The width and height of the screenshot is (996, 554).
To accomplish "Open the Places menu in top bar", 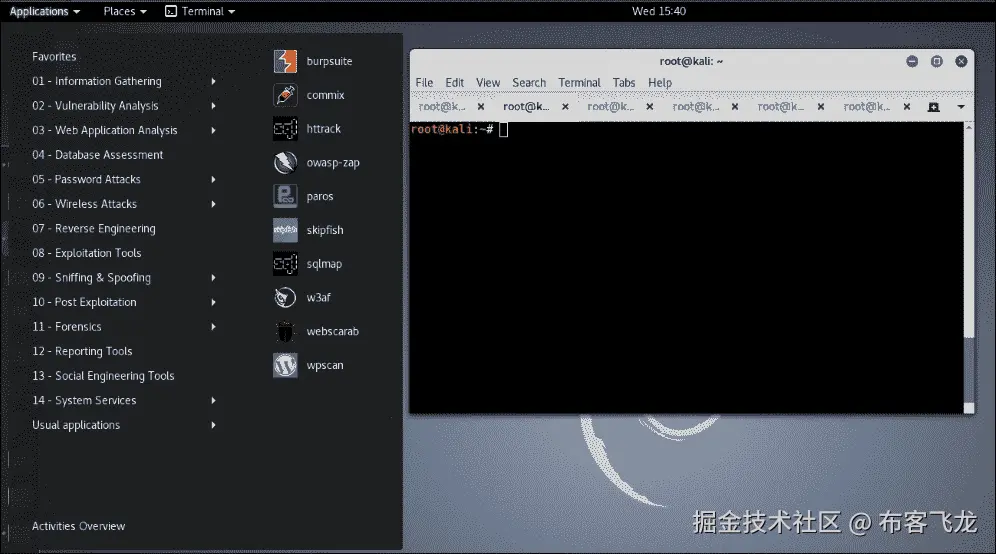I will coord(124,11).
